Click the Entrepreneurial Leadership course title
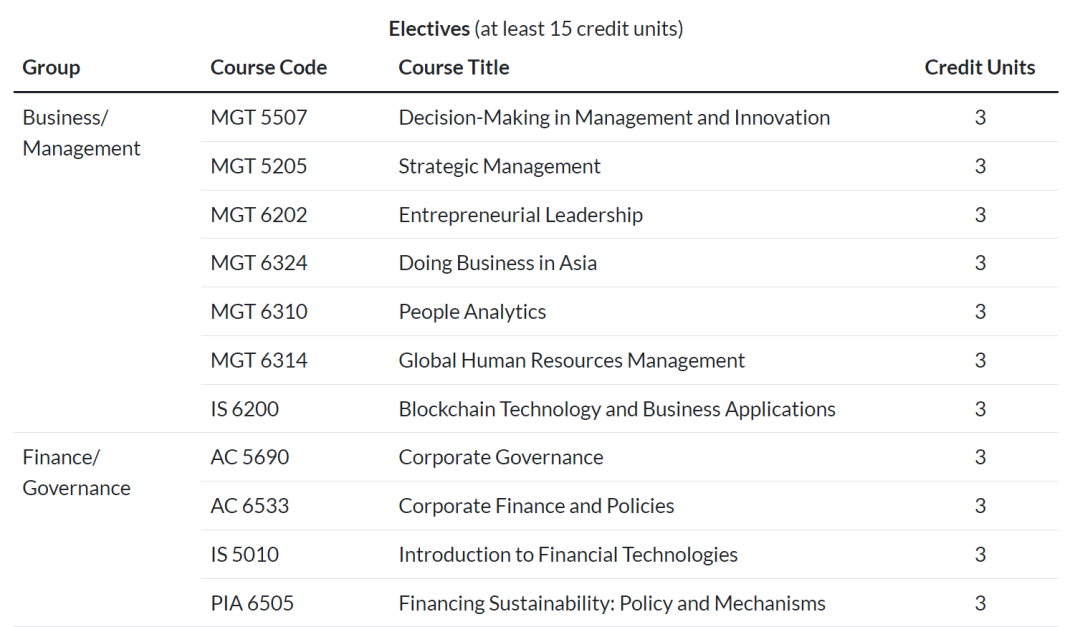Image resolution: width=1080 pixels, height=627 pixels. [520, 215]
